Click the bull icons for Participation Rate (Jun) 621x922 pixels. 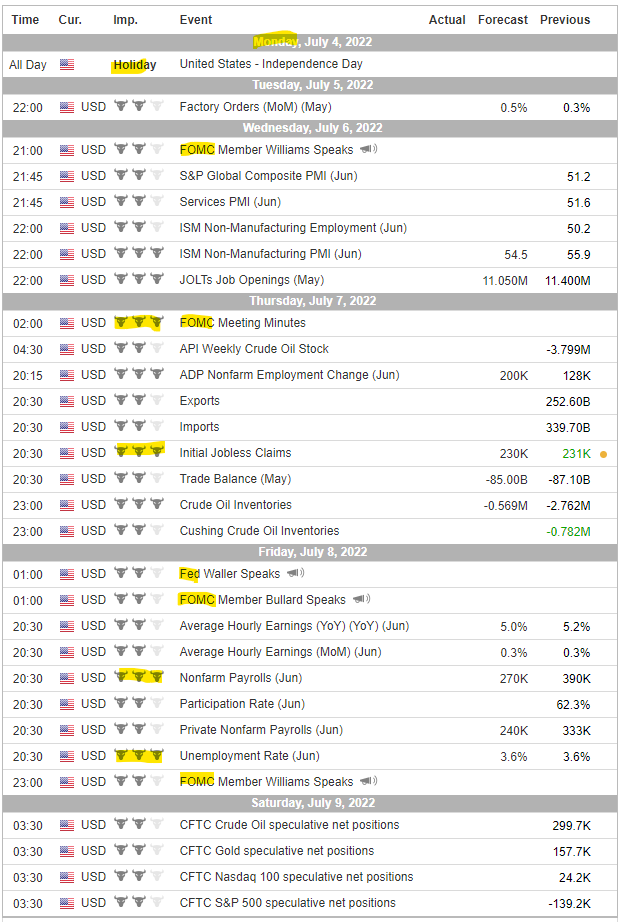point(139,703)
